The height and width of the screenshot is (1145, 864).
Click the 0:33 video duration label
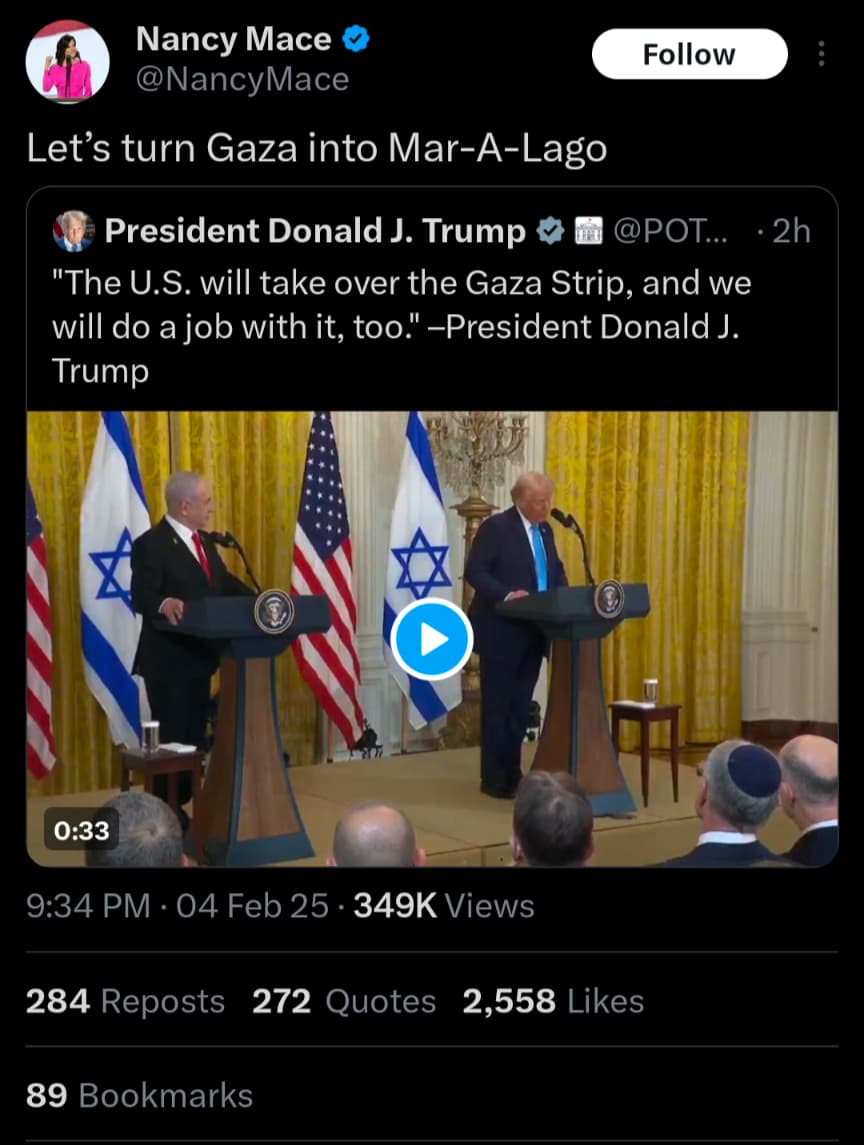pyautogui.click(x=82, y=830)
